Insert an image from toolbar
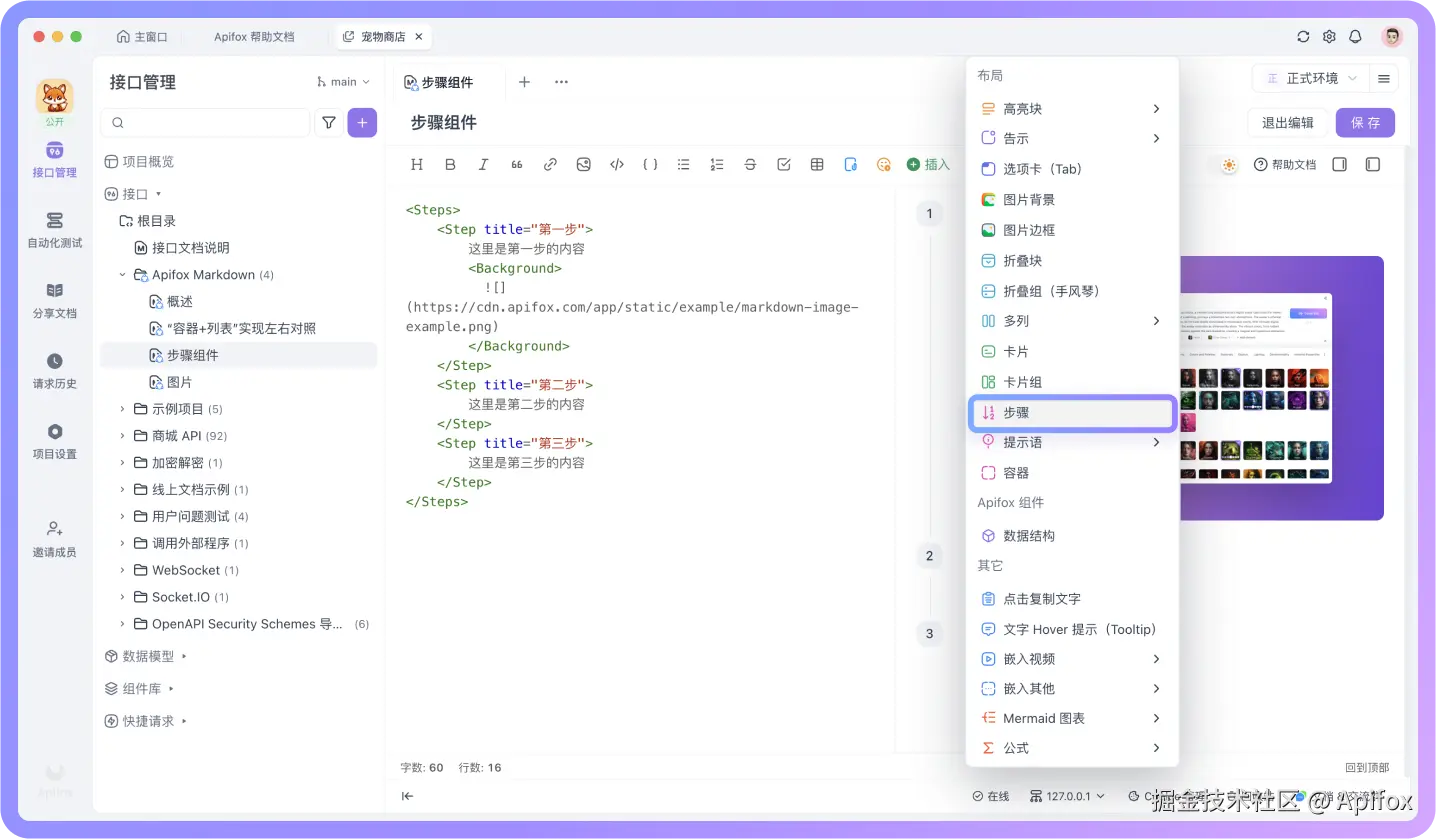The height and width of the screenshot is (839, 1436). tap(583, 165)
